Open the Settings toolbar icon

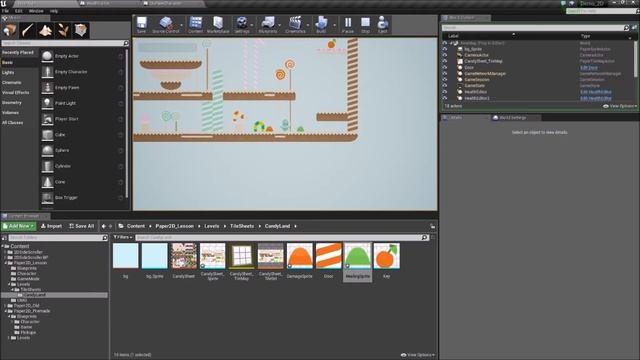coord(242,24)
